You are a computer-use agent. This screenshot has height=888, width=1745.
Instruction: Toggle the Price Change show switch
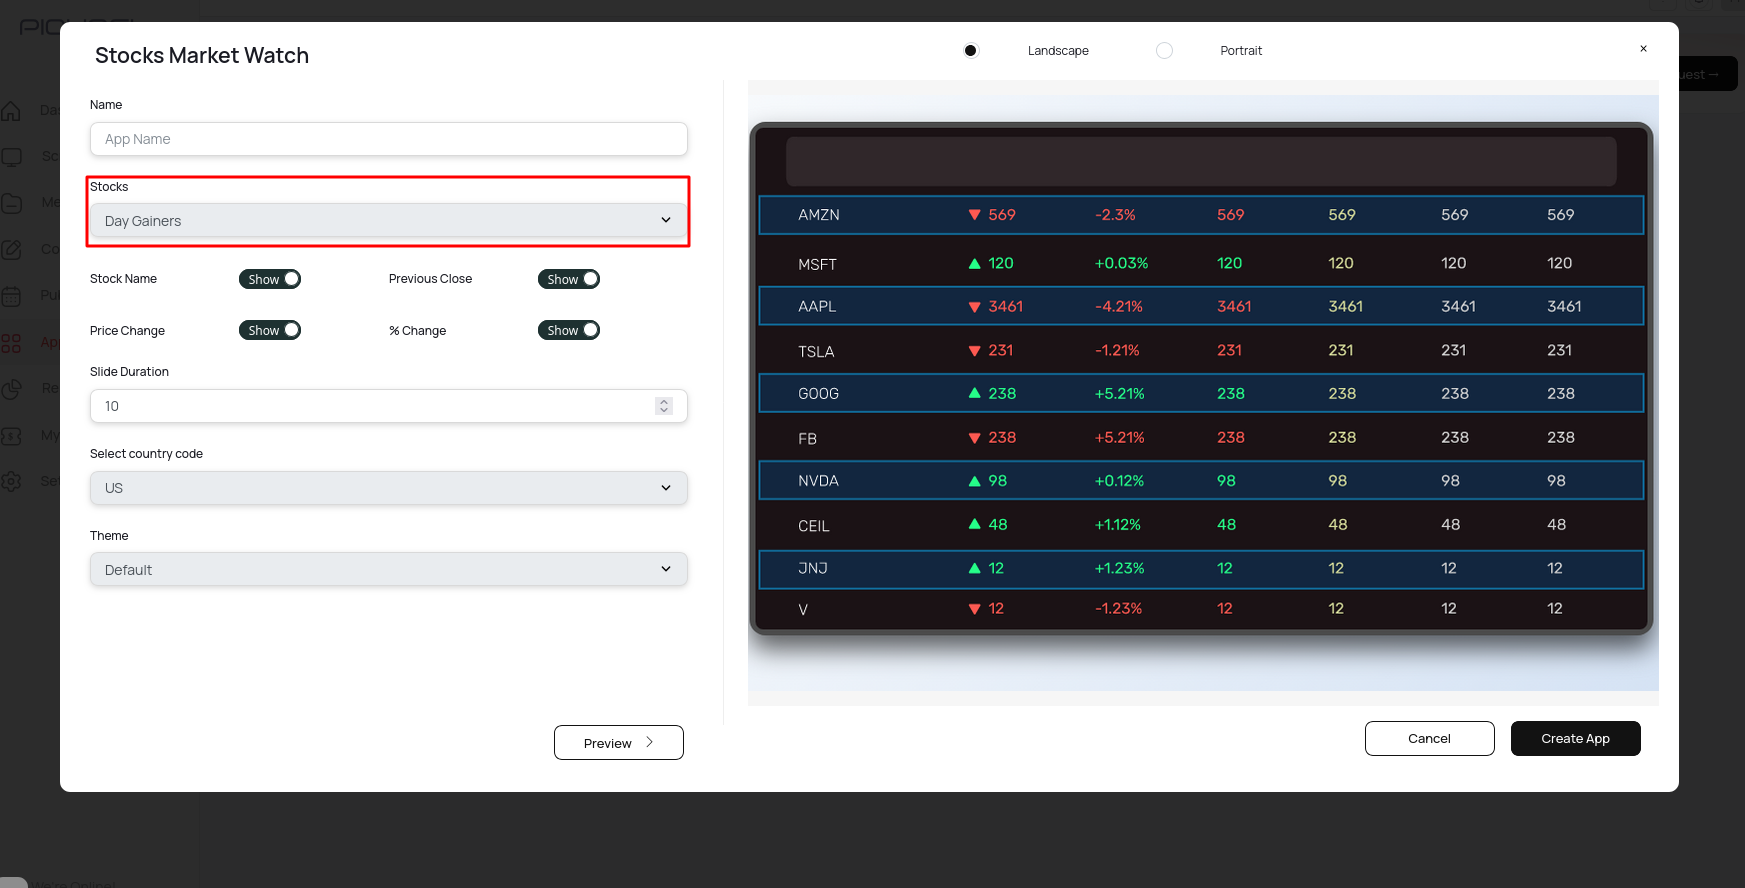click(x=270, y=330)
